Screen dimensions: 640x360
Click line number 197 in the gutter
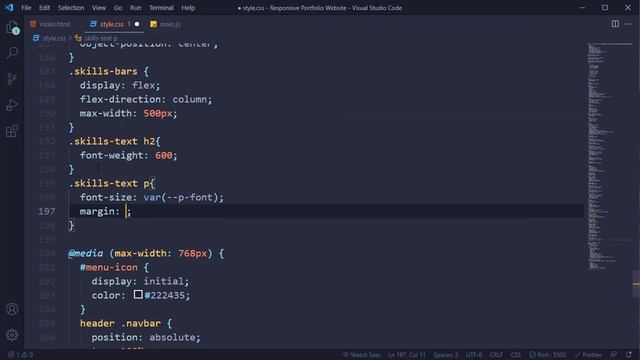(47, 211)
